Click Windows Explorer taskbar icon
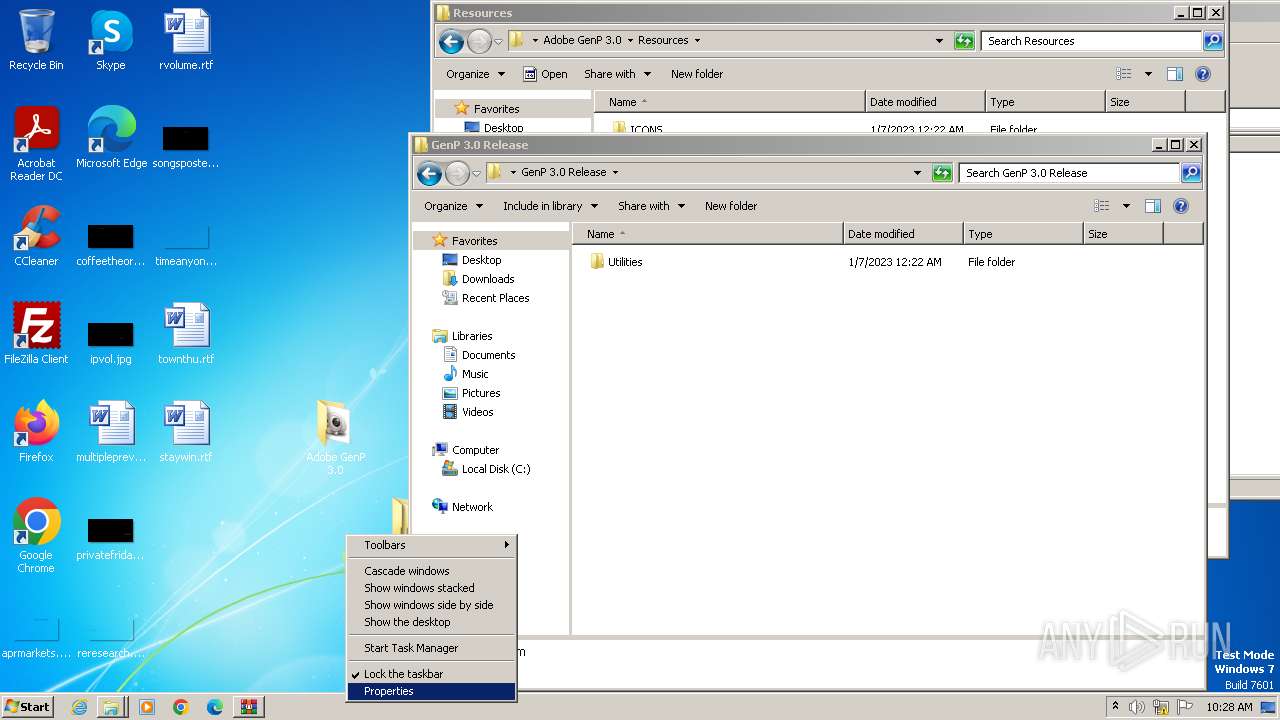 (111, 707)
